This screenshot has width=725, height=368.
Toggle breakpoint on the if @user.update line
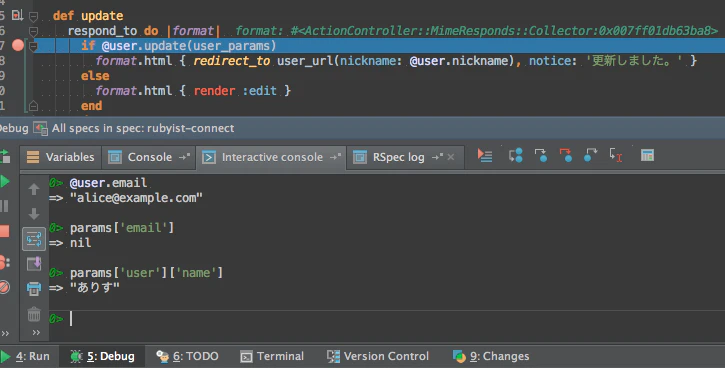[x=18, y=45]
